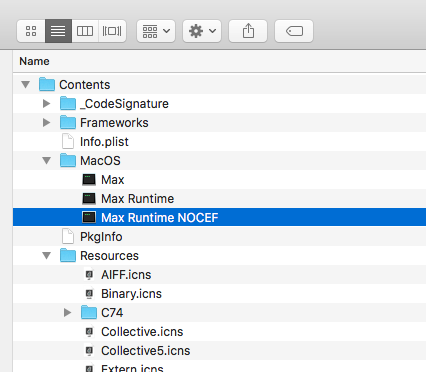Screen dimensions: 426x372
Task: Switch to list view
Action: [x=58, y=31]
